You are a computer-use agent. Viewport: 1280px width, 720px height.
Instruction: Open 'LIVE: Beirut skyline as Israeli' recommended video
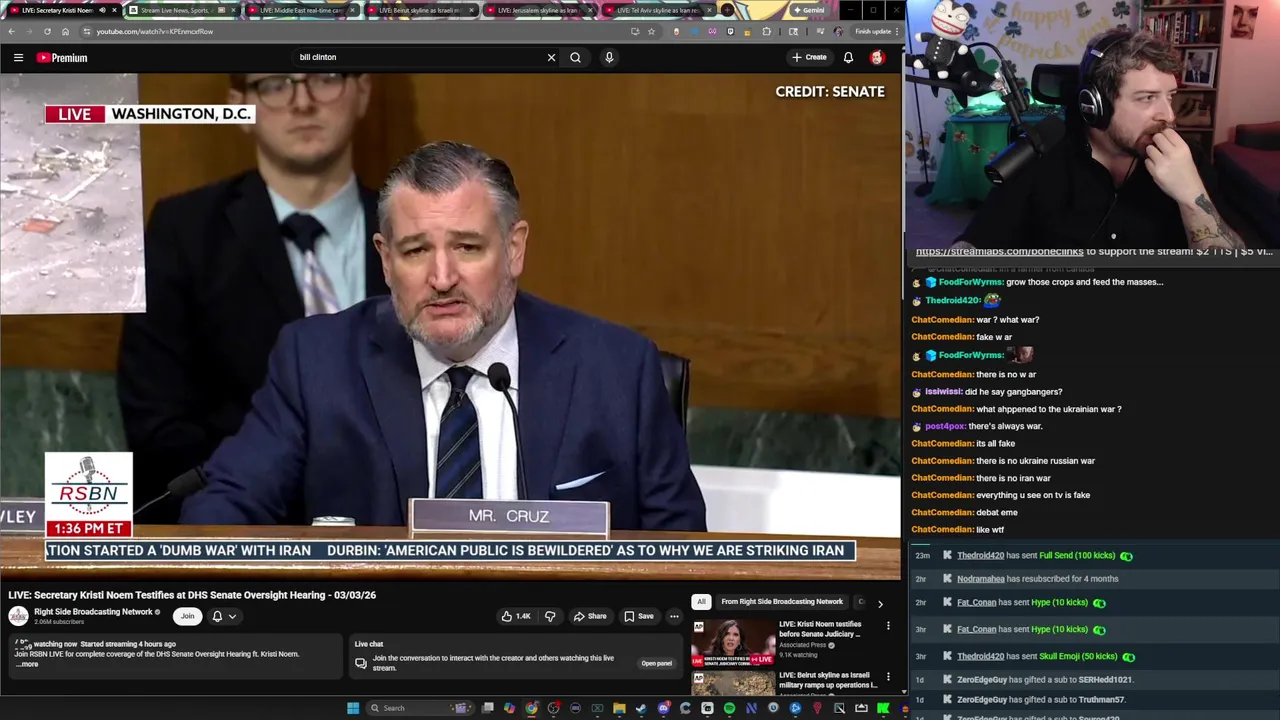click(x=828, y=680)
